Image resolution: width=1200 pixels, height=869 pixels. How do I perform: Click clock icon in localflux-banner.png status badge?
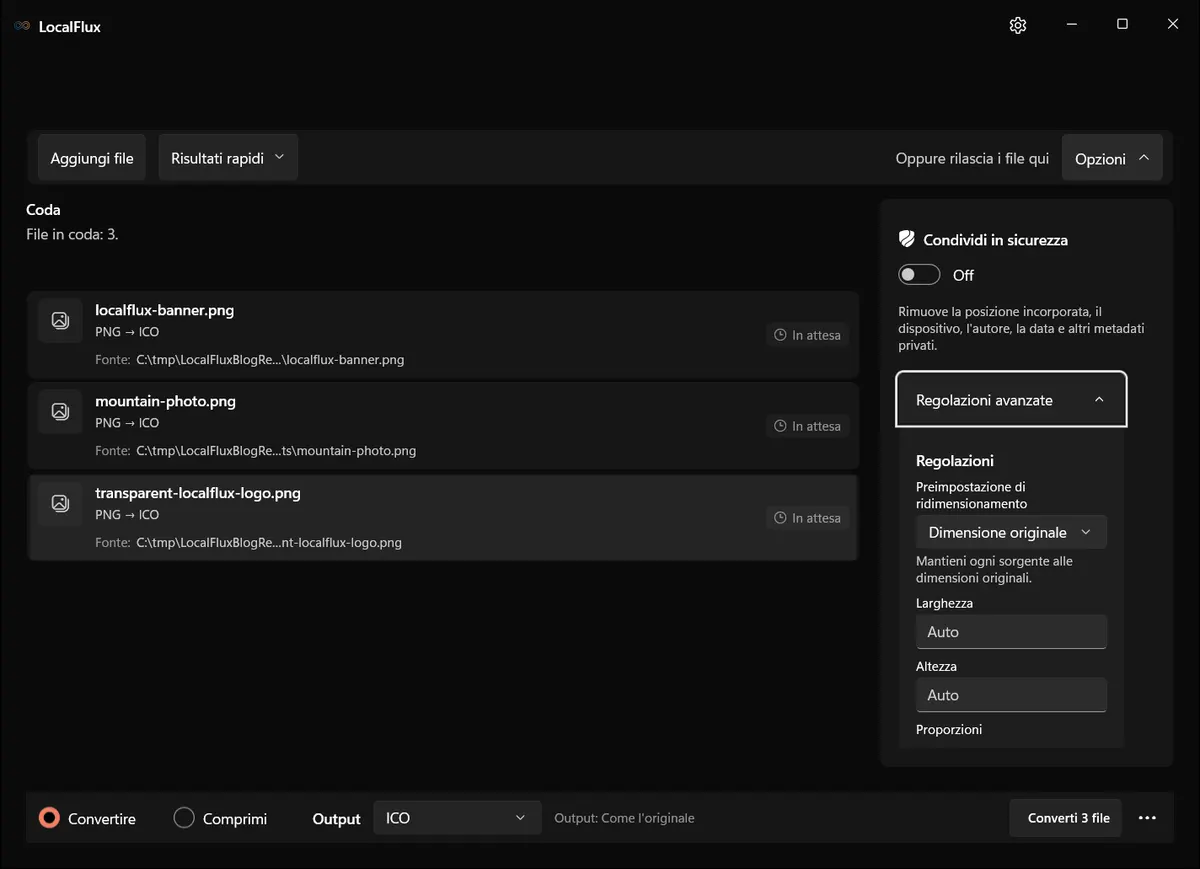coord(781,335)
